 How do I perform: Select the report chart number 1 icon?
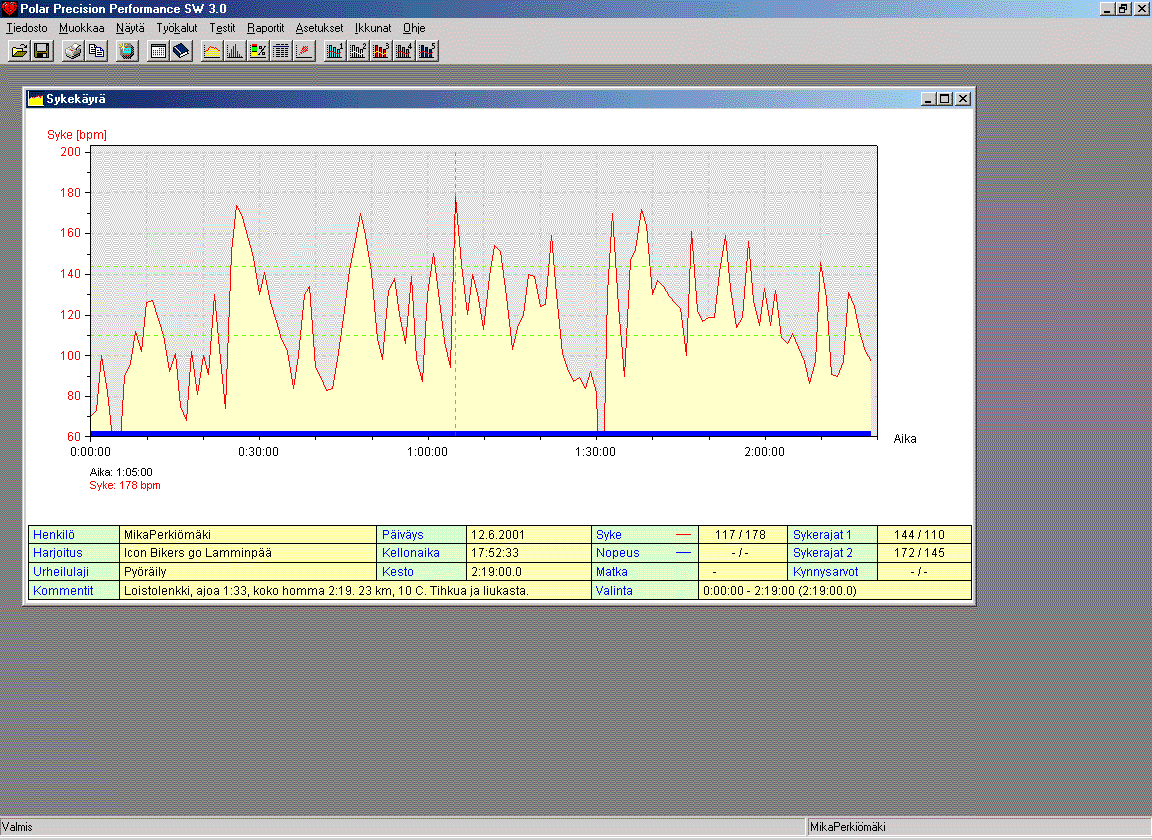pos(335,51)
